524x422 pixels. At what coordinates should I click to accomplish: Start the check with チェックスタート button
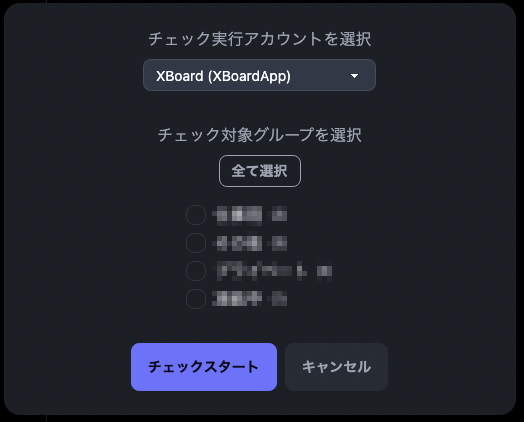click(x=204, y=367)
